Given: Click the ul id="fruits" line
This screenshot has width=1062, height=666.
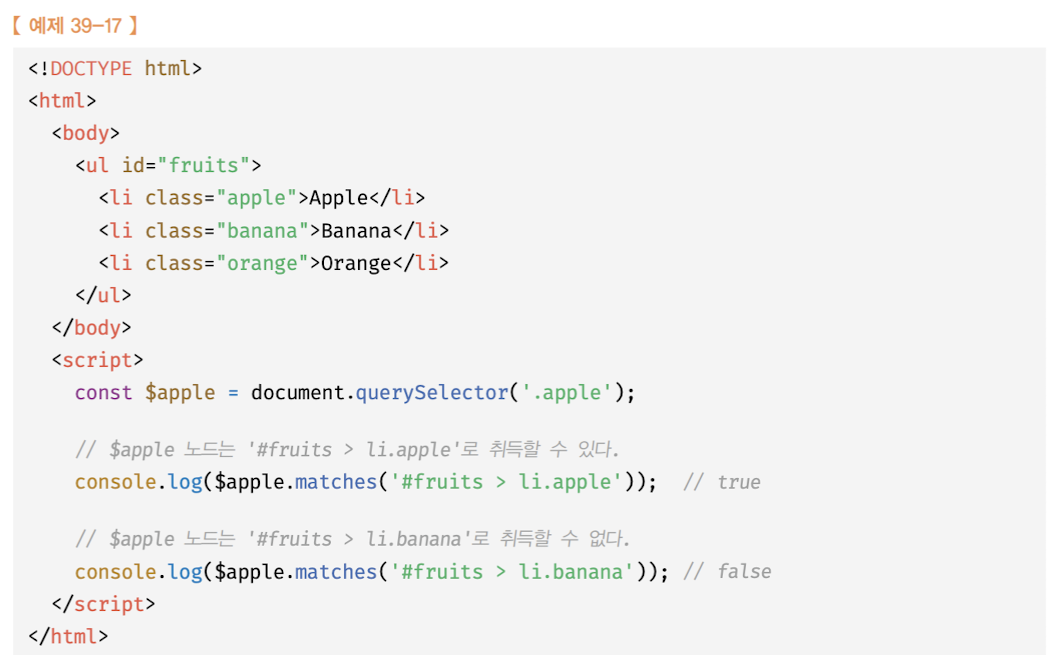Looking at the screenshot, I should (168, 165).
